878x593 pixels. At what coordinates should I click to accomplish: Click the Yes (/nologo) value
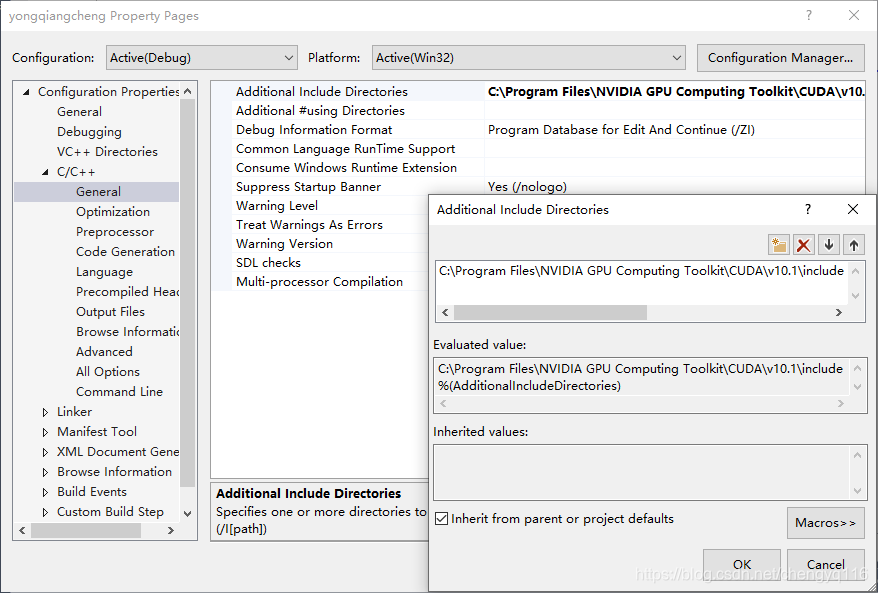coord(527,187)
